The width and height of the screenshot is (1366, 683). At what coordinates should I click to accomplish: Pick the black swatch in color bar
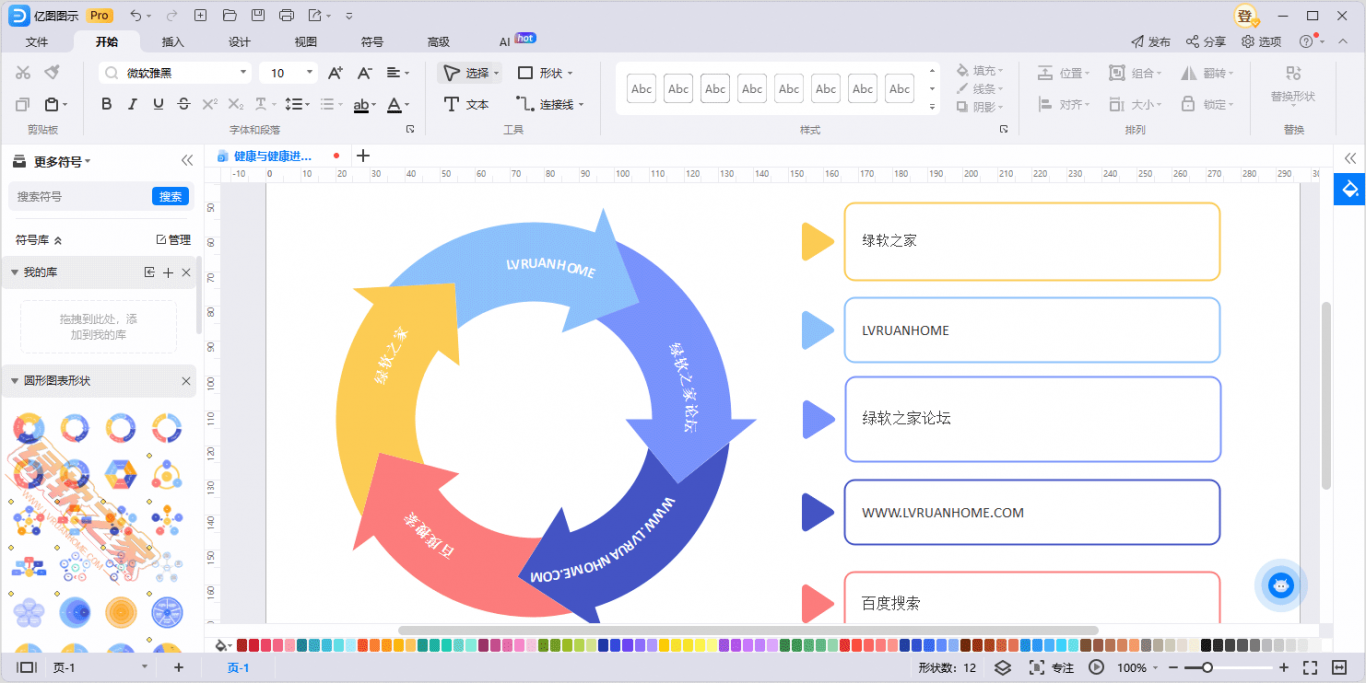pyautogui.click(x=1207, y=645)
